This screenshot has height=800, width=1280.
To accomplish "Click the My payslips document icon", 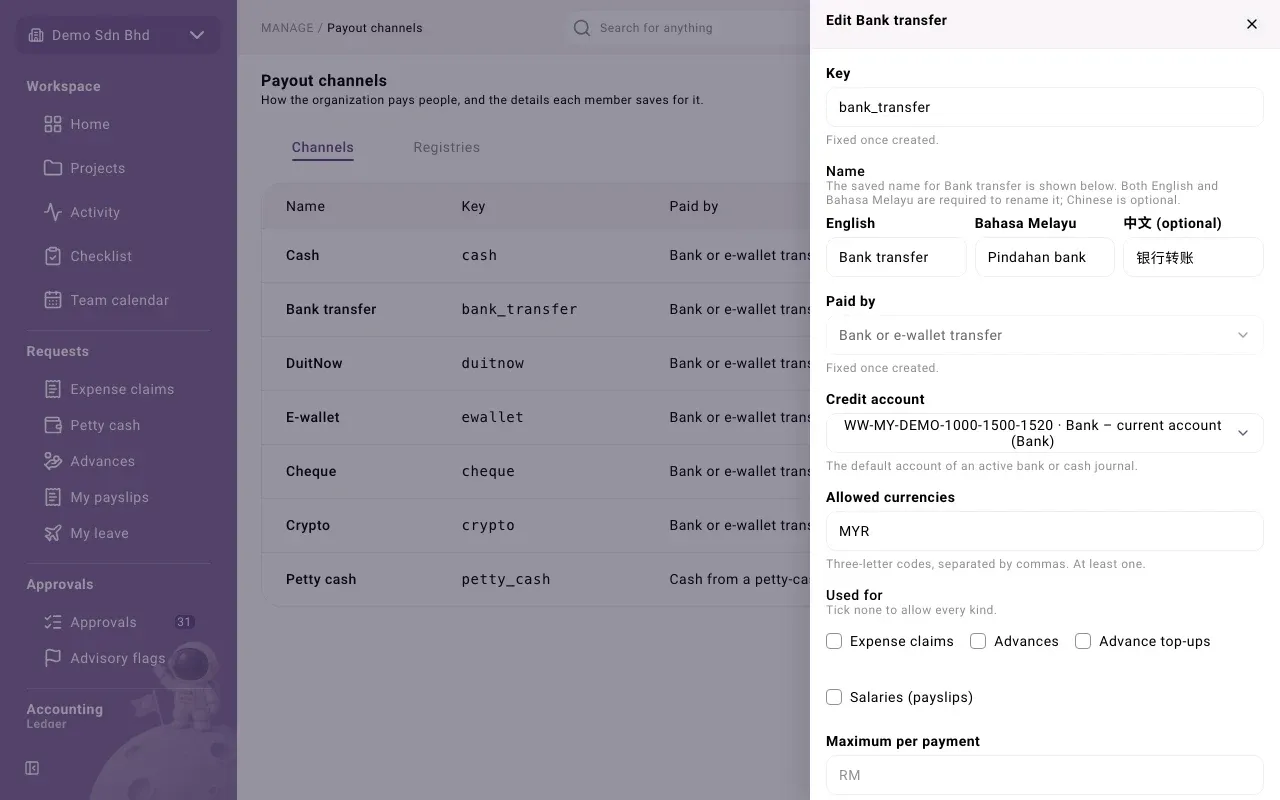I will tap(53, 497).
